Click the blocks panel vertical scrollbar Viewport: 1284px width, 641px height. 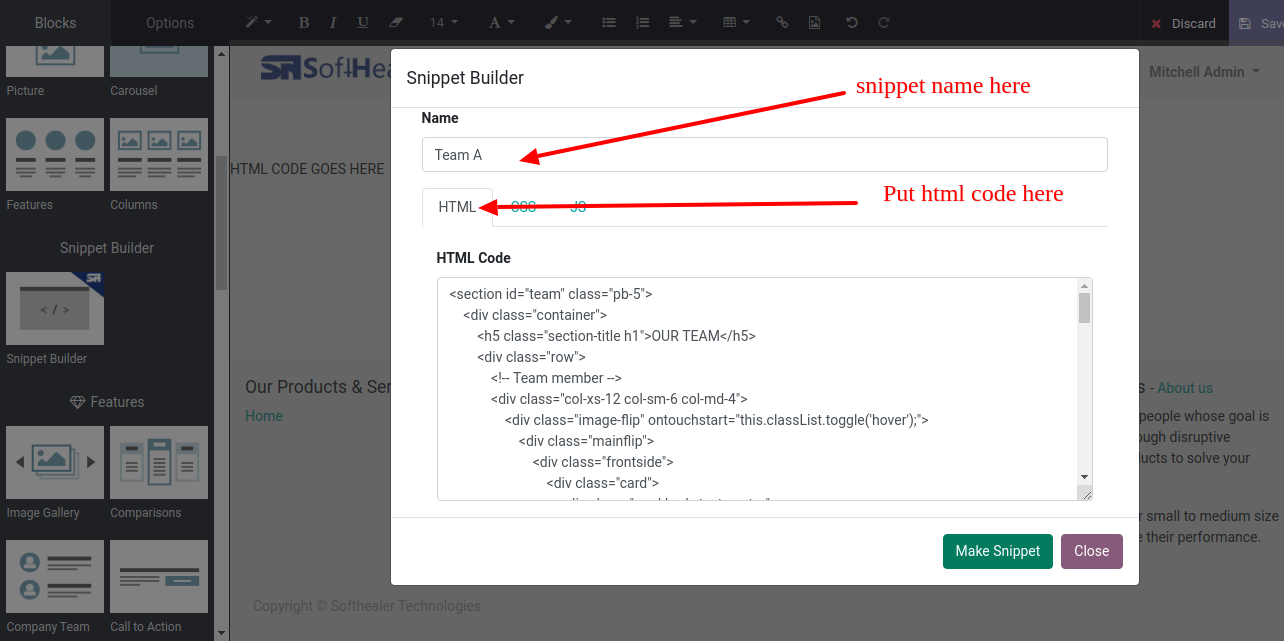221,222
